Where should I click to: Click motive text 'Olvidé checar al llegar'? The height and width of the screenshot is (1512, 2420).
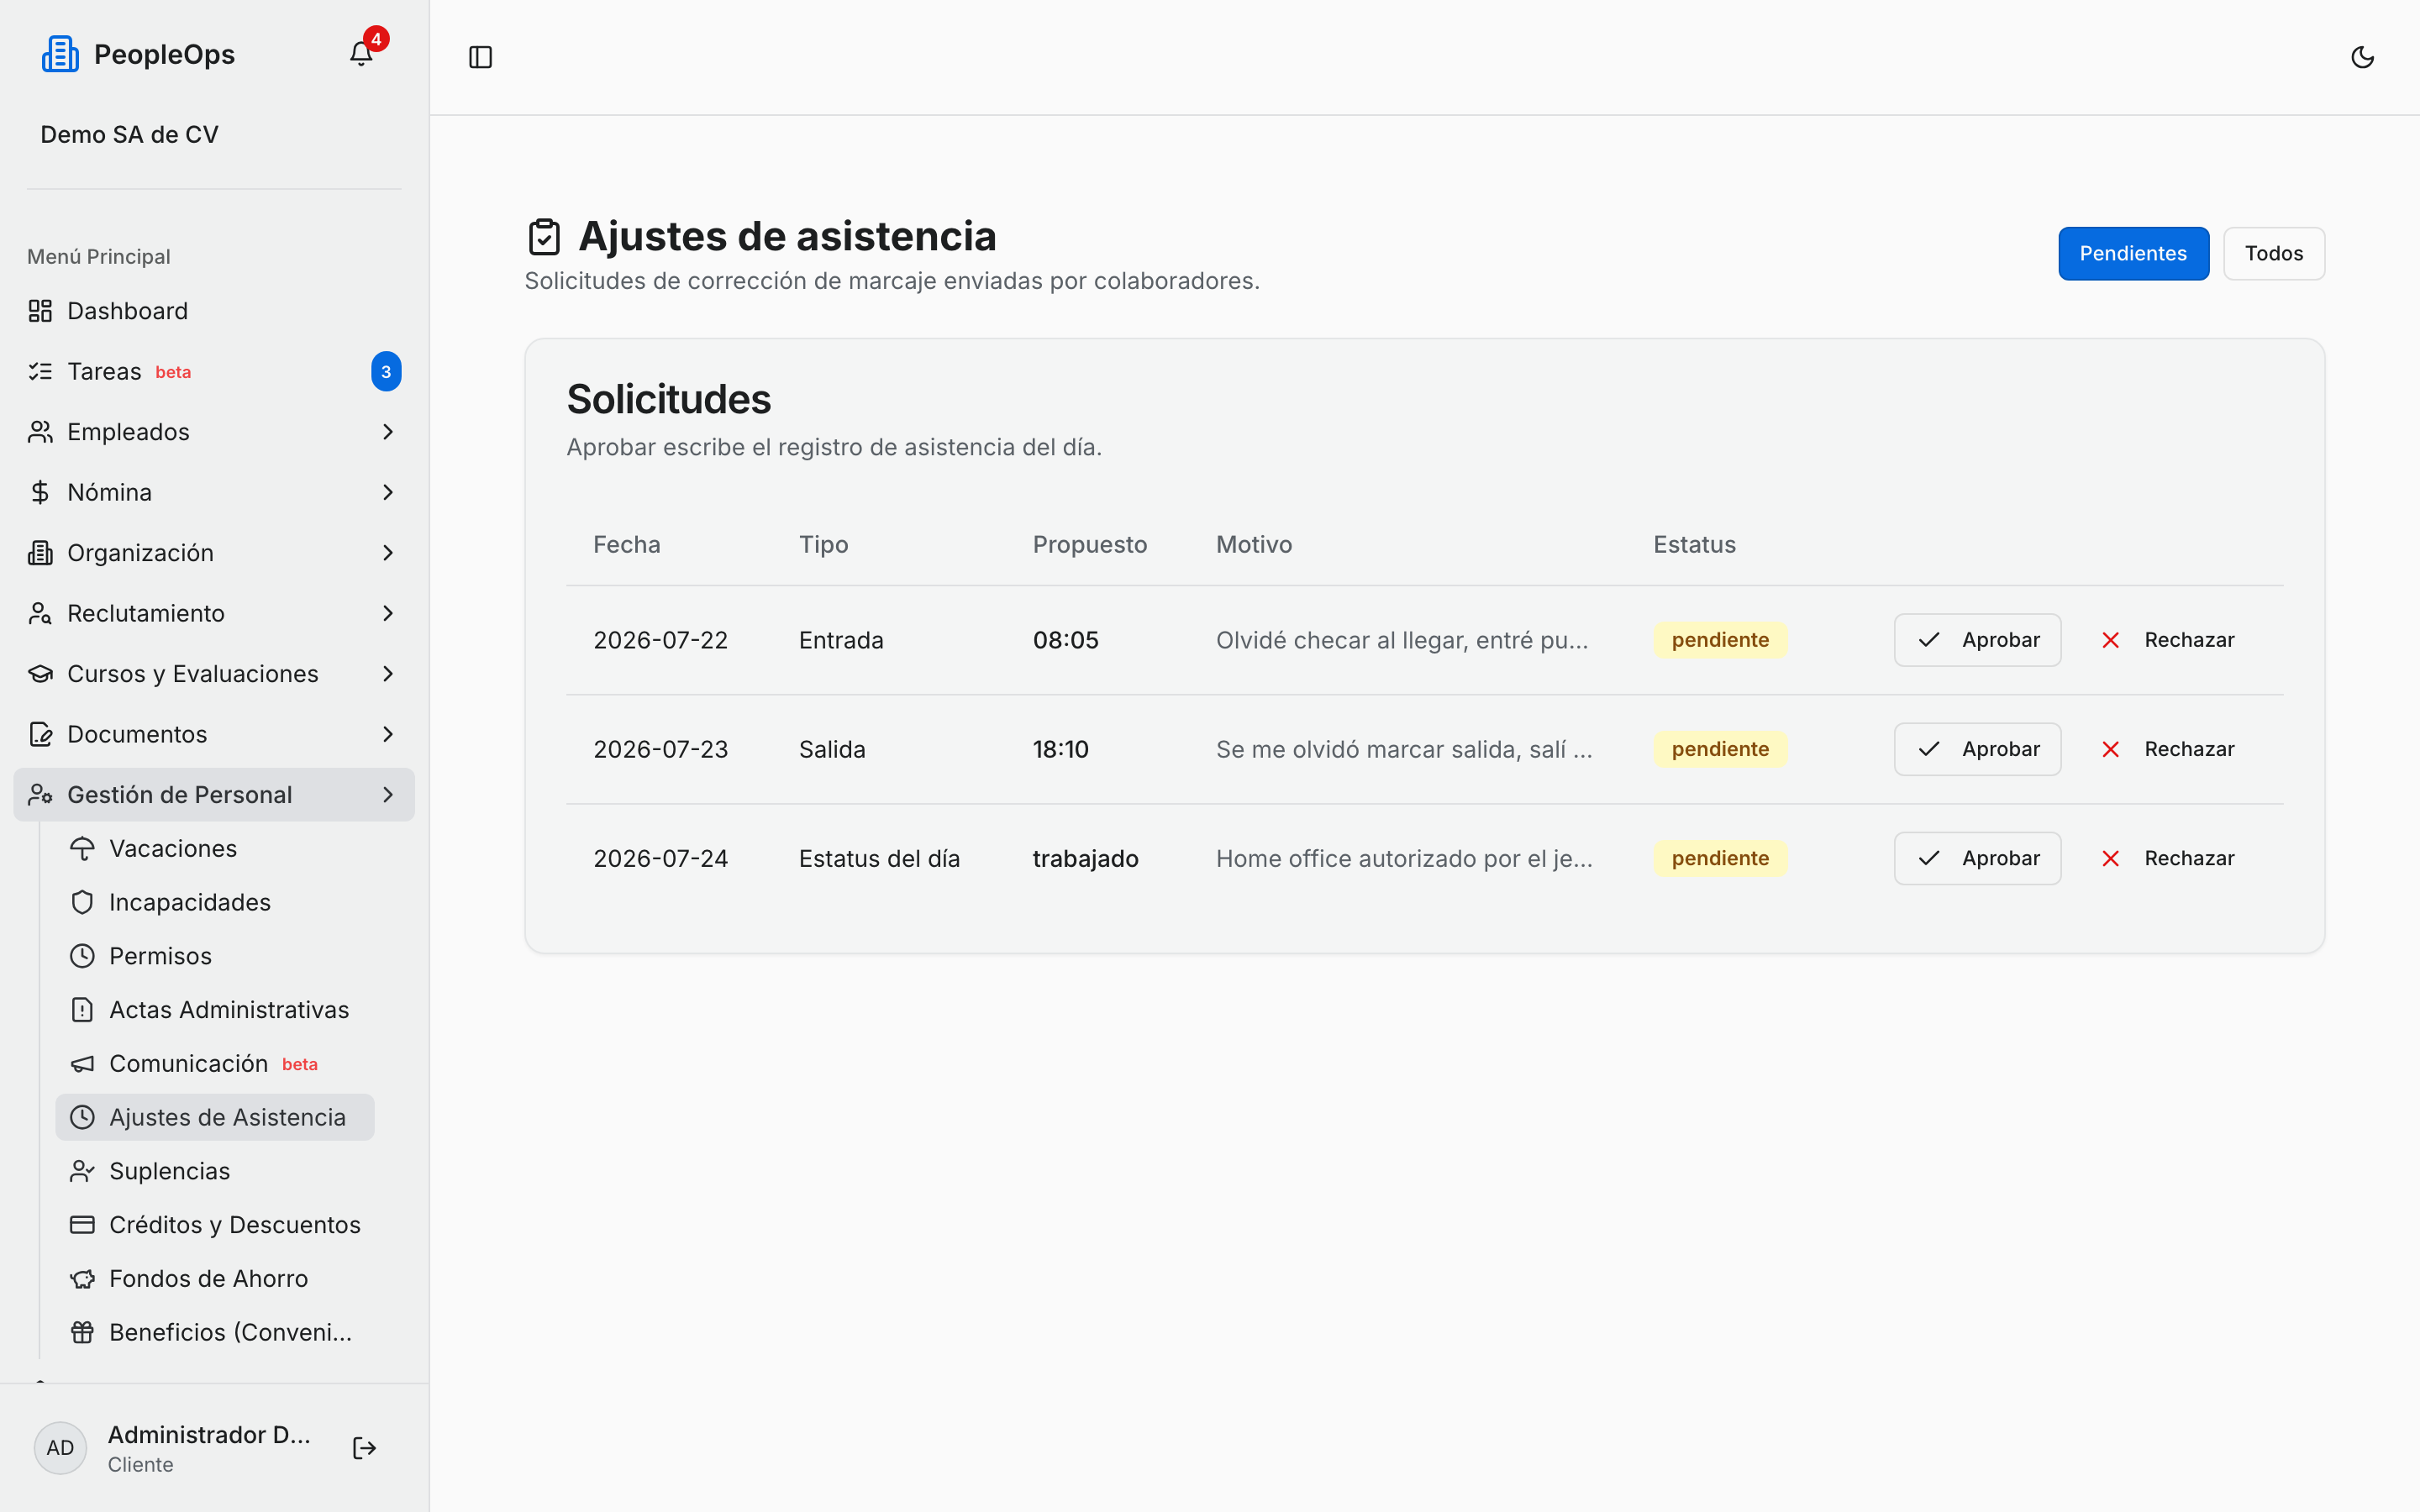[x=1402, y=640]
